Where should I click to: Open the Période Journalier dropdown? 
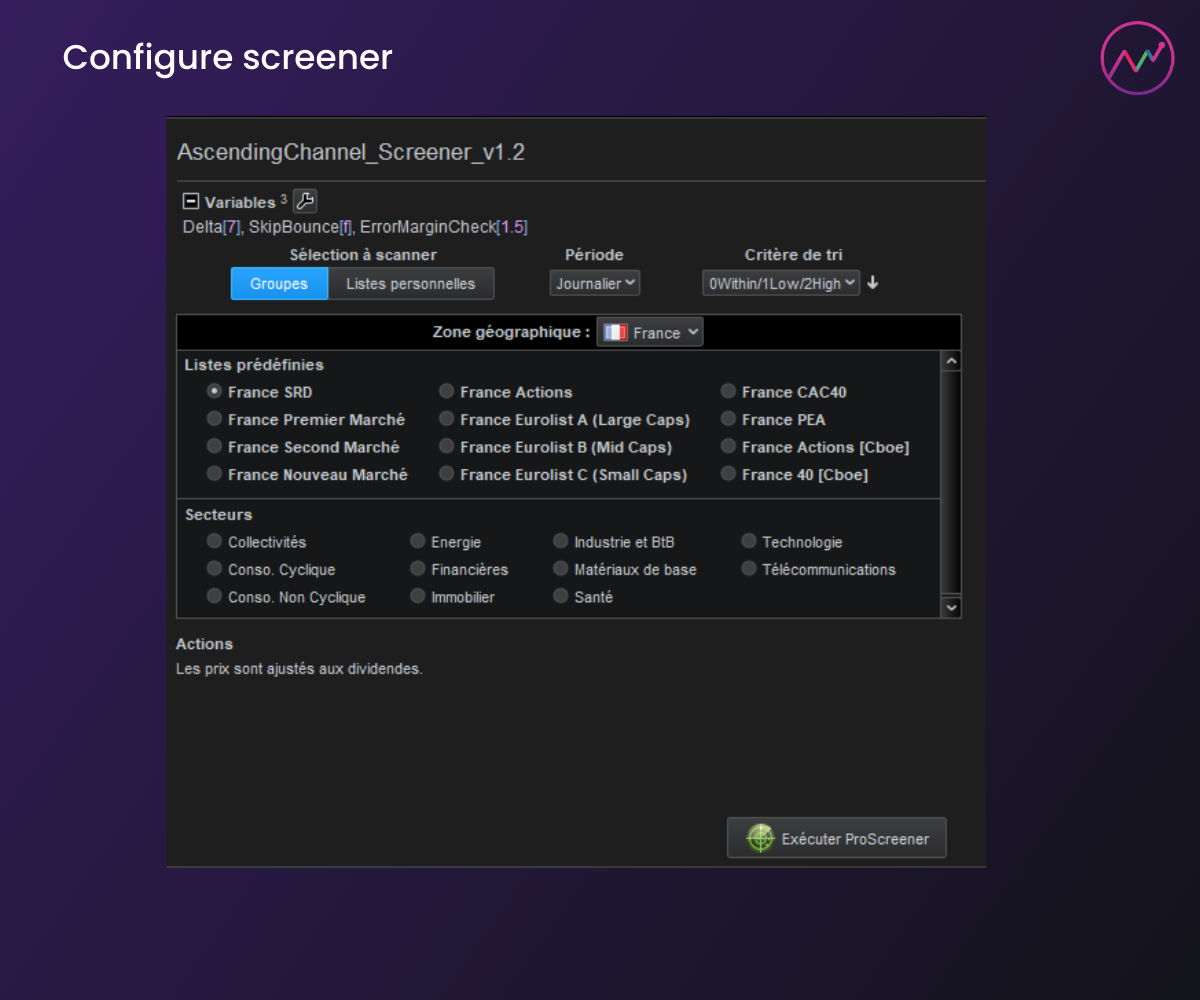coord(595,283)
